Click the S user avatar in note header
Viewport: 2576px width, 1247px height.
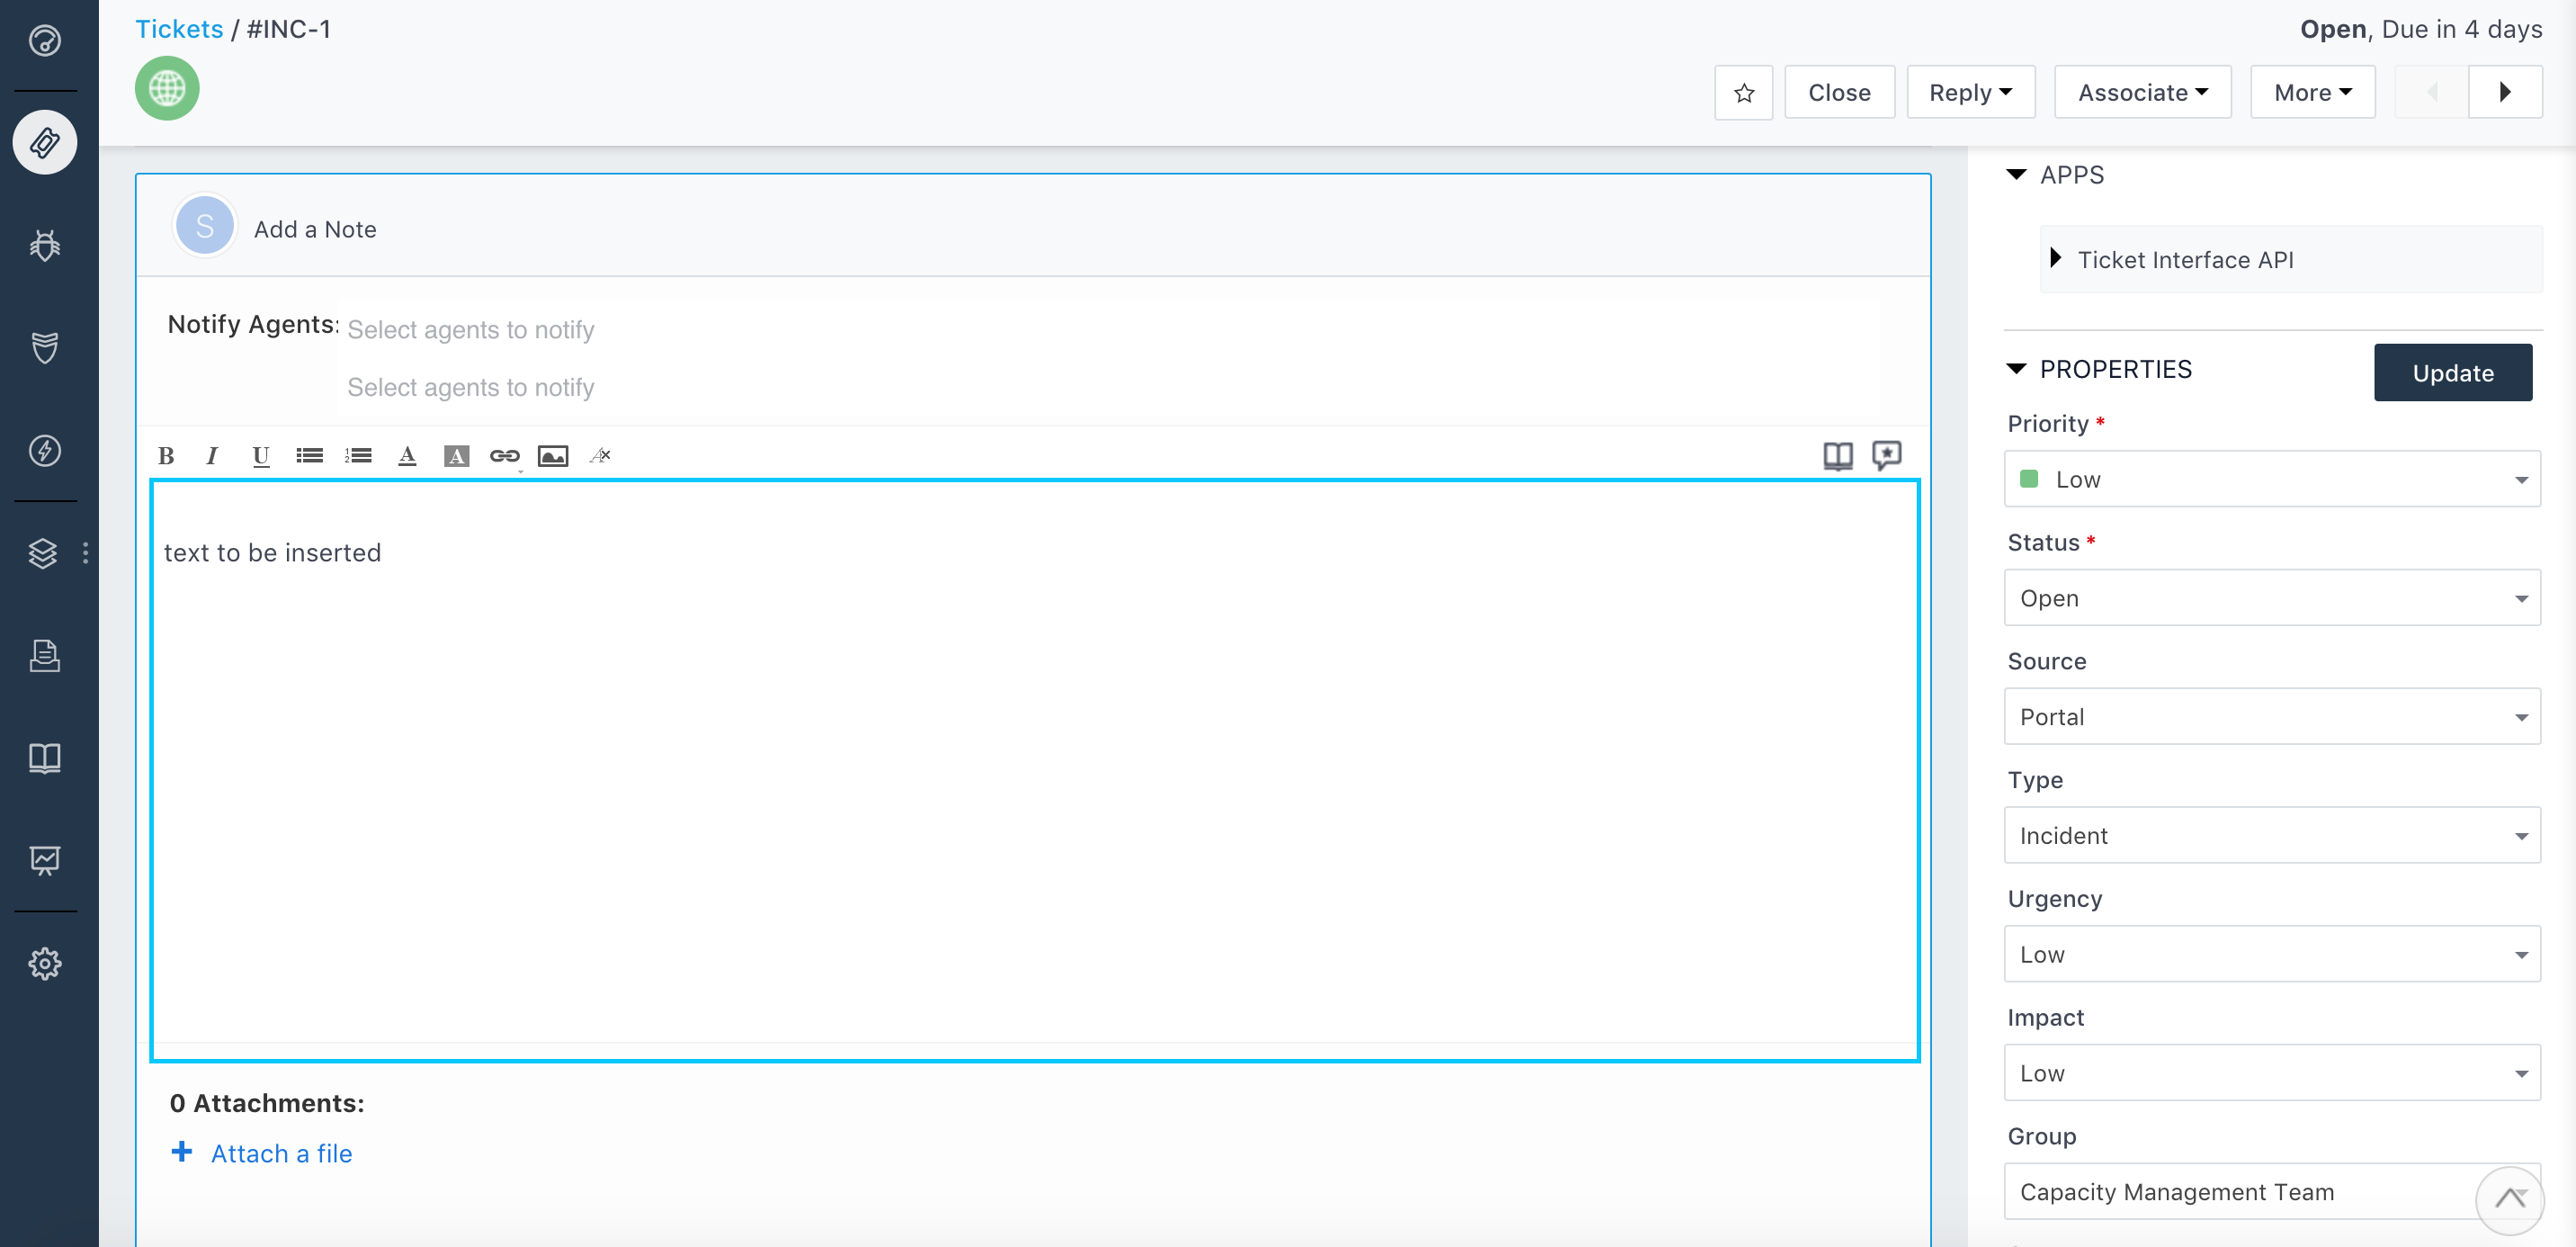(x=205, y=227)
